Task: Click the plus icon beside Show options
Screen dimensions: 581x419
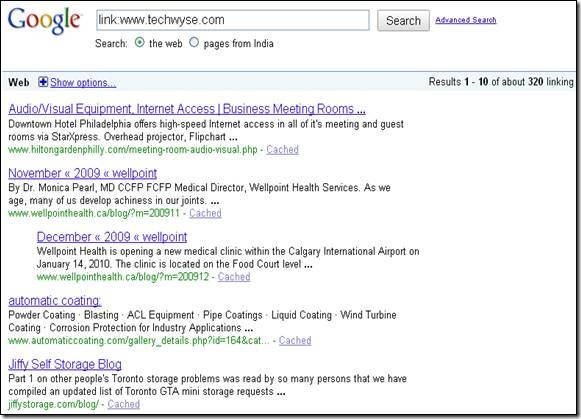Action: tap(43, 82)
